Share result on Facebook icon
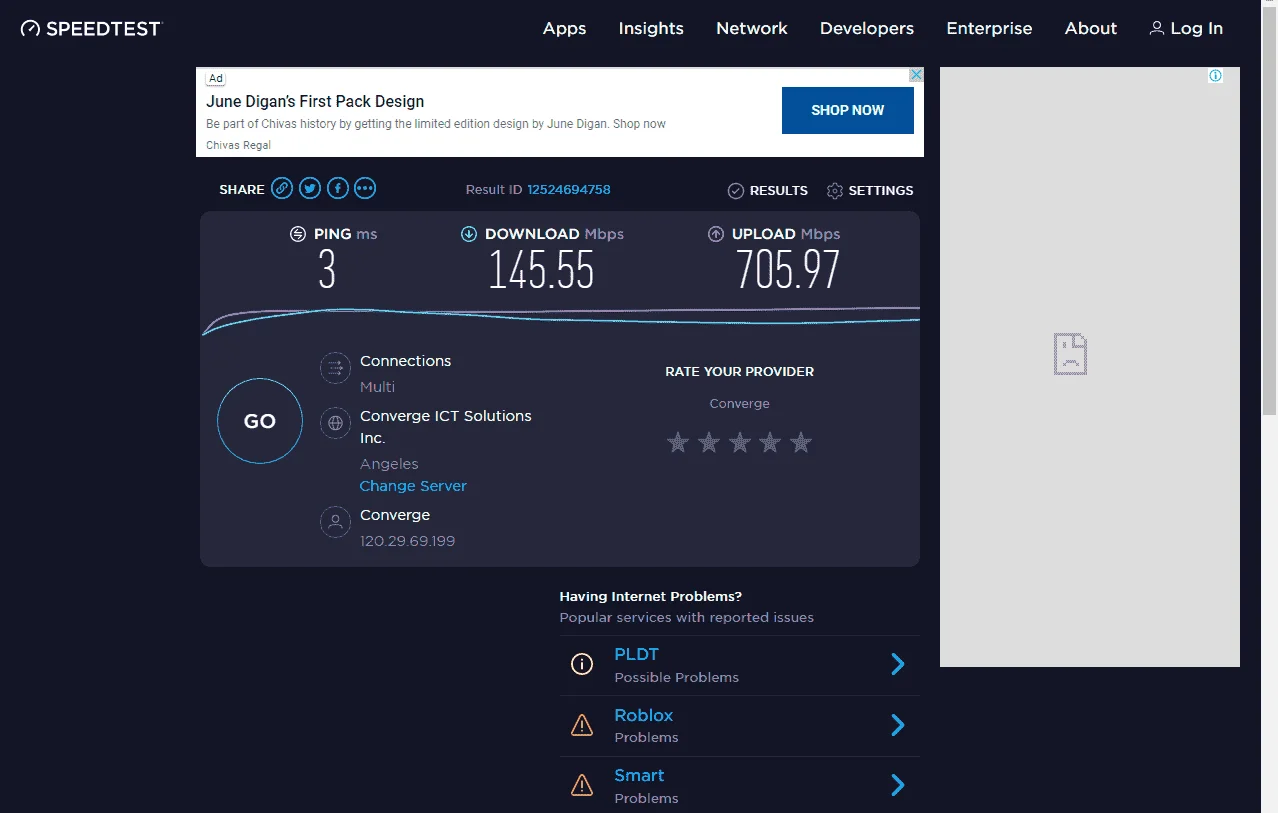Viewport: 1278px width, 813px height. pos(338,188)
